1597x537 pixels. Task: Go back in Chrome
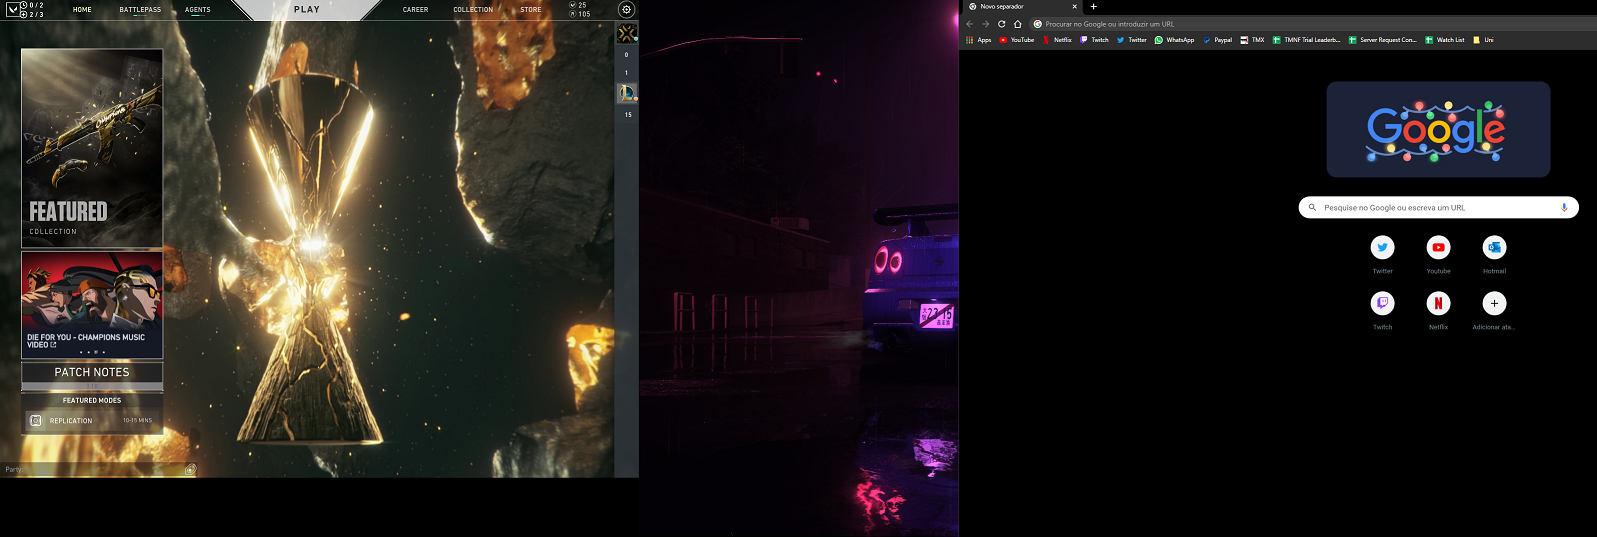pos(969,24)
